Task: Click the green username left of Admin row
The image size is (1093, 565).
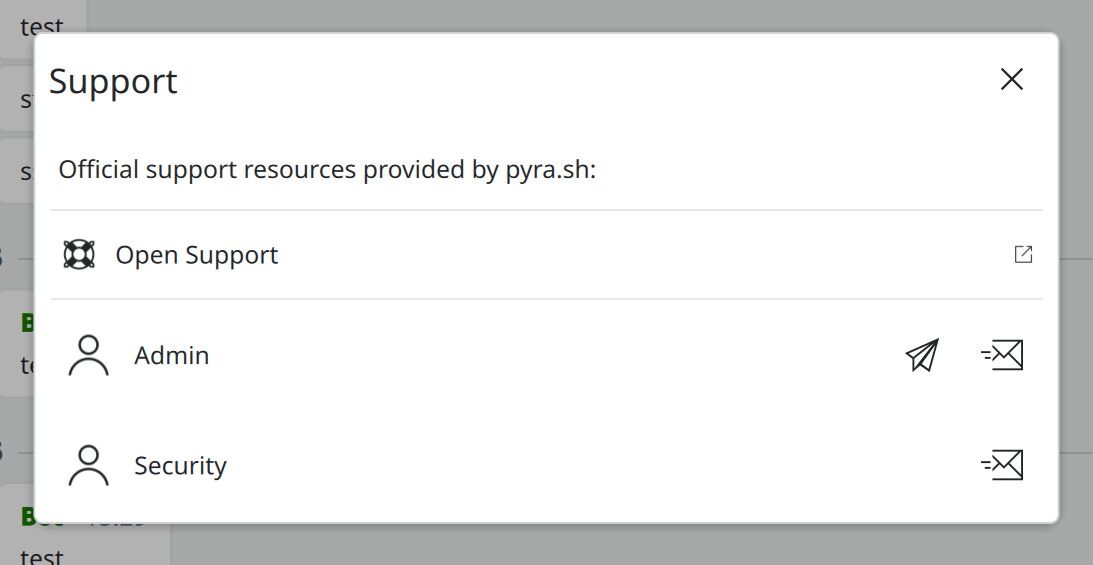Action: (27, 322)
